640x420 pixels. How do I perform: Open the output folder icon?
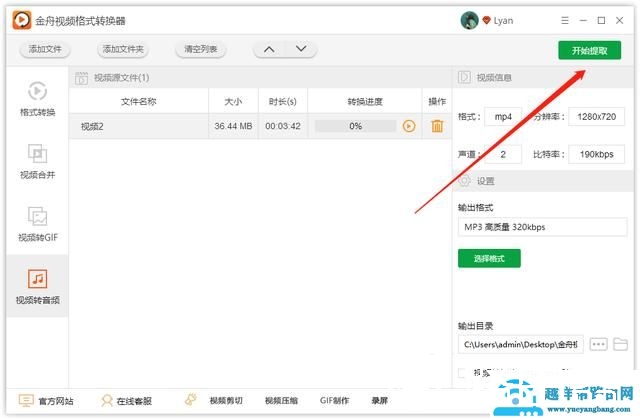coord(620,344)
